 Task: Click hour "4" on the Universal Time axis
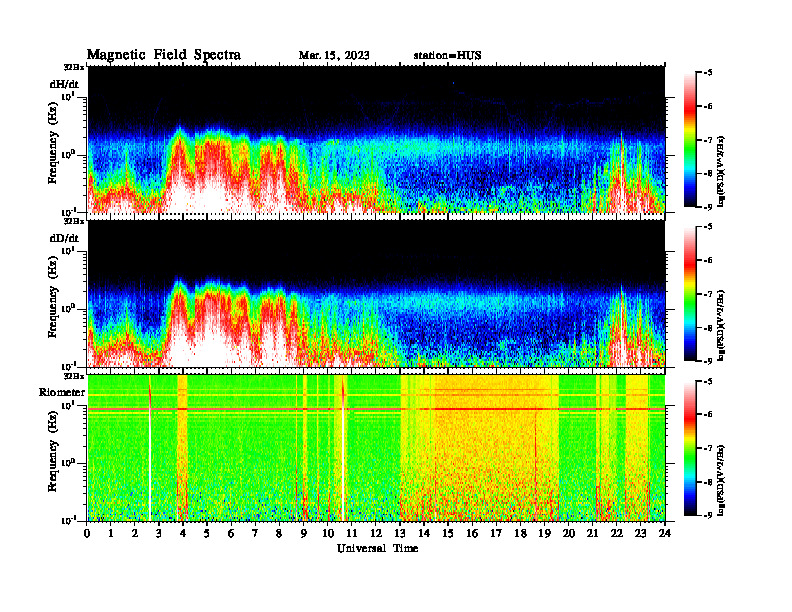(183, 534)
